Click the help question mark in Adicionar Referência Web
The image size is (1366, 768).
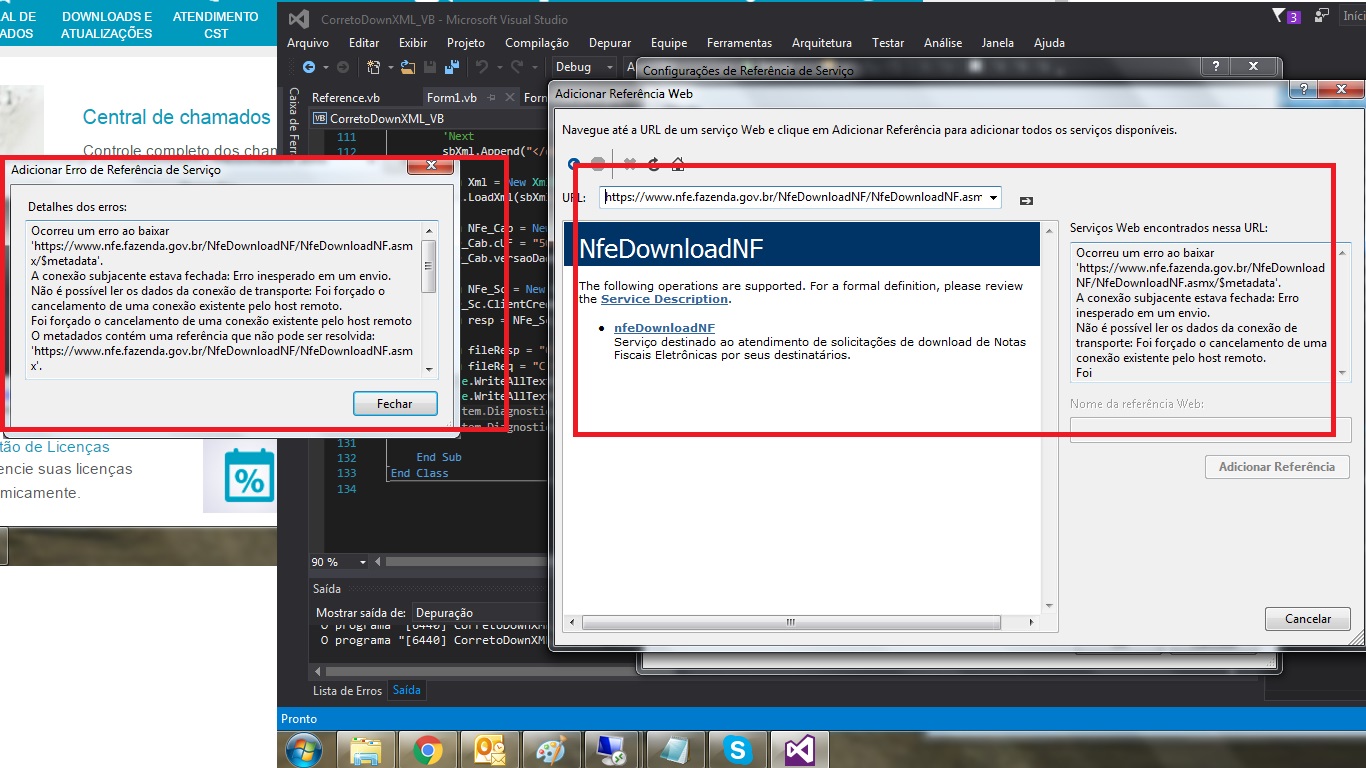(x=1302, y=90)
